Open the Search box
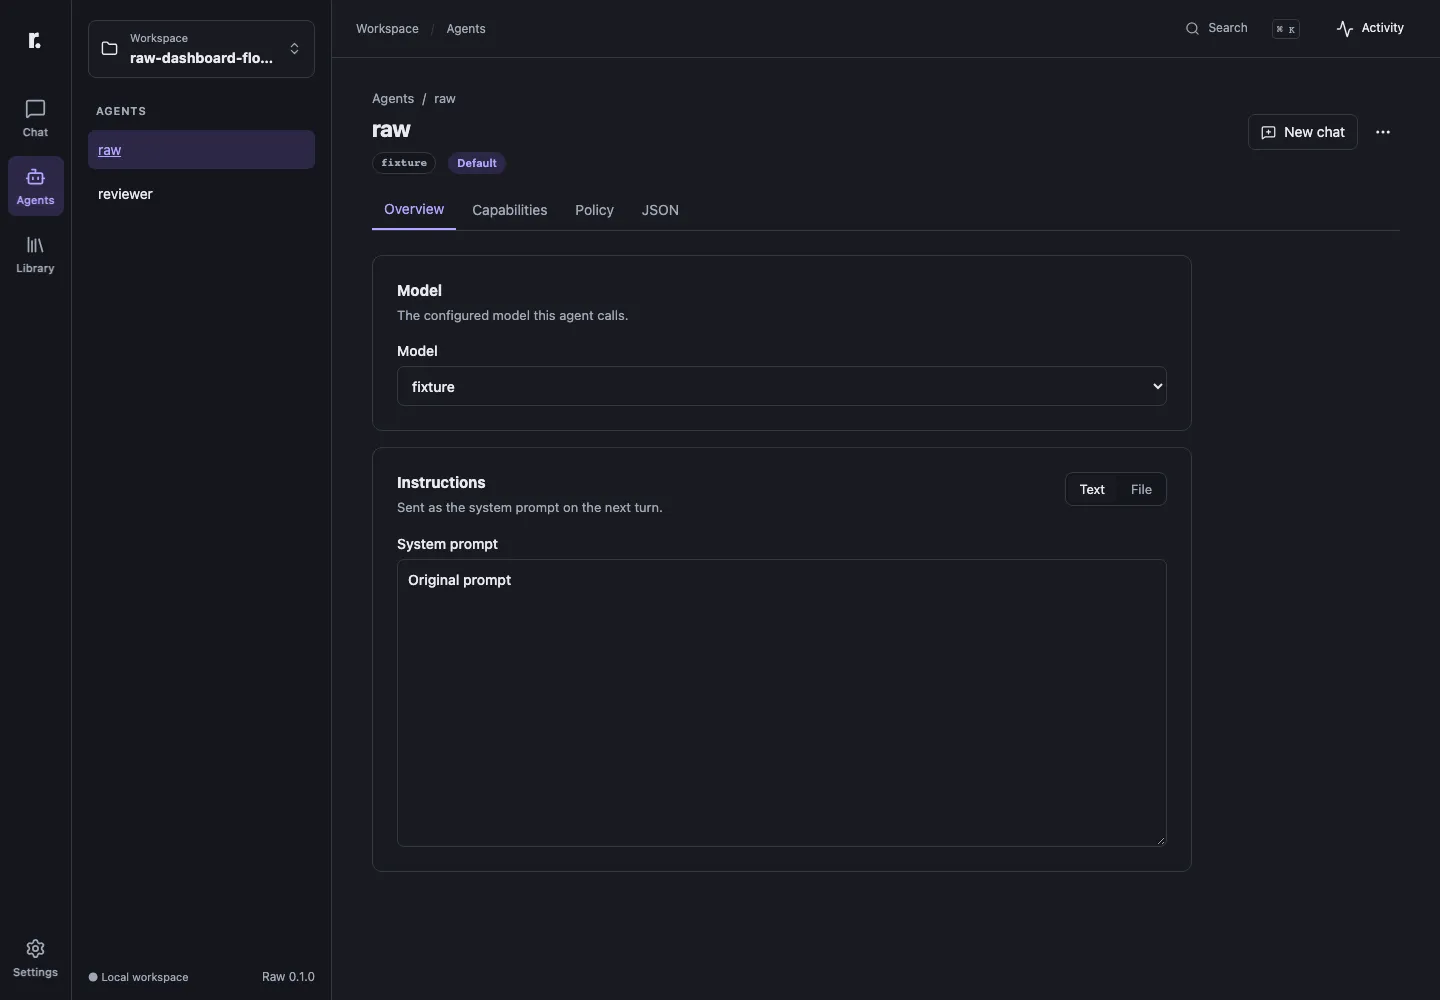This screenshot has height=1000, width=1440. (1242, 28)
